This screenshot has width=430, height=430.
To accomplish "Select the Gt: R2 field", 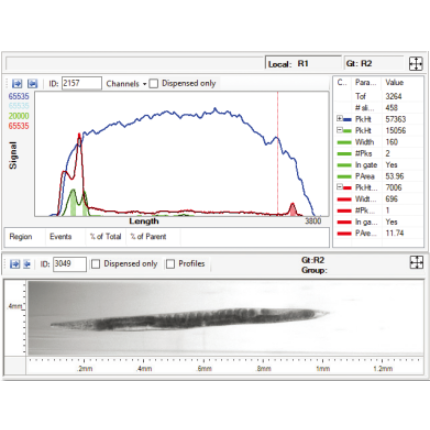I will [374, 63].
